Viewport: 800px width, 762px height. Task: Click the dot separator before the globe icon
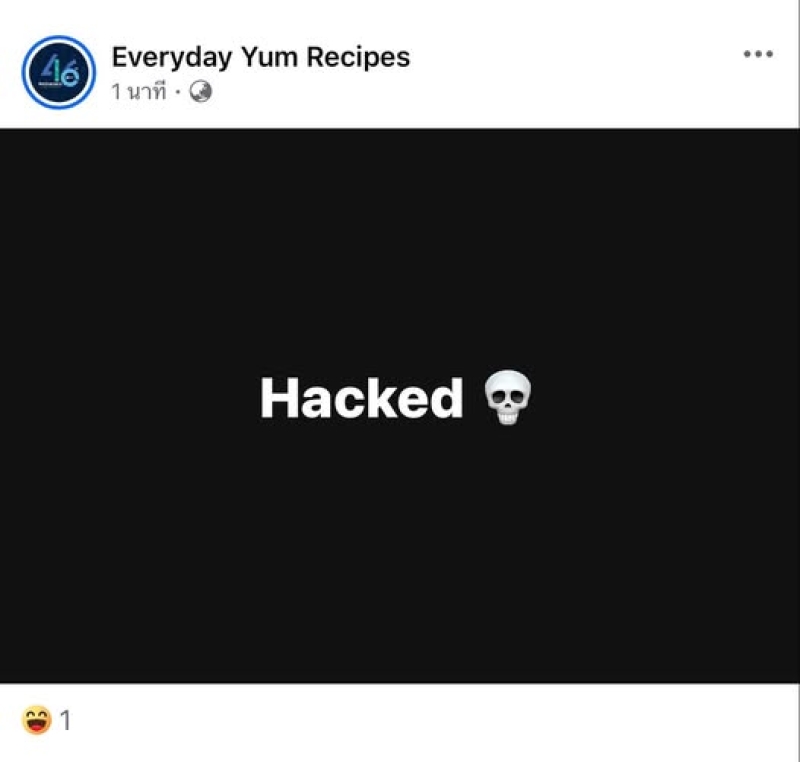point(178,92)
